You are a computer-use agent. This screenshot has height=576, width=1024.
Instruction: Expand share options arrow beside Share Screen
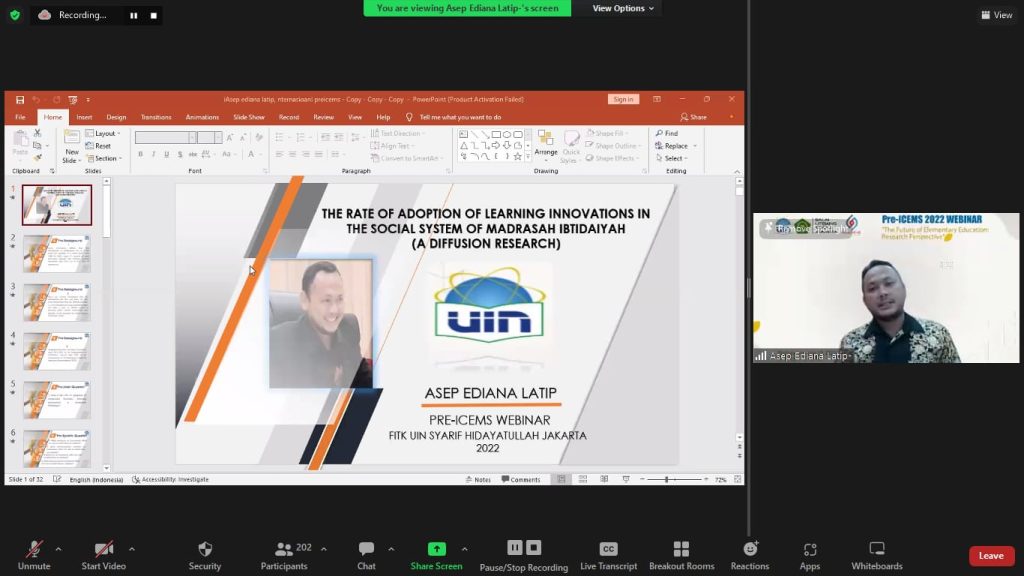click(x=464, y=549)
